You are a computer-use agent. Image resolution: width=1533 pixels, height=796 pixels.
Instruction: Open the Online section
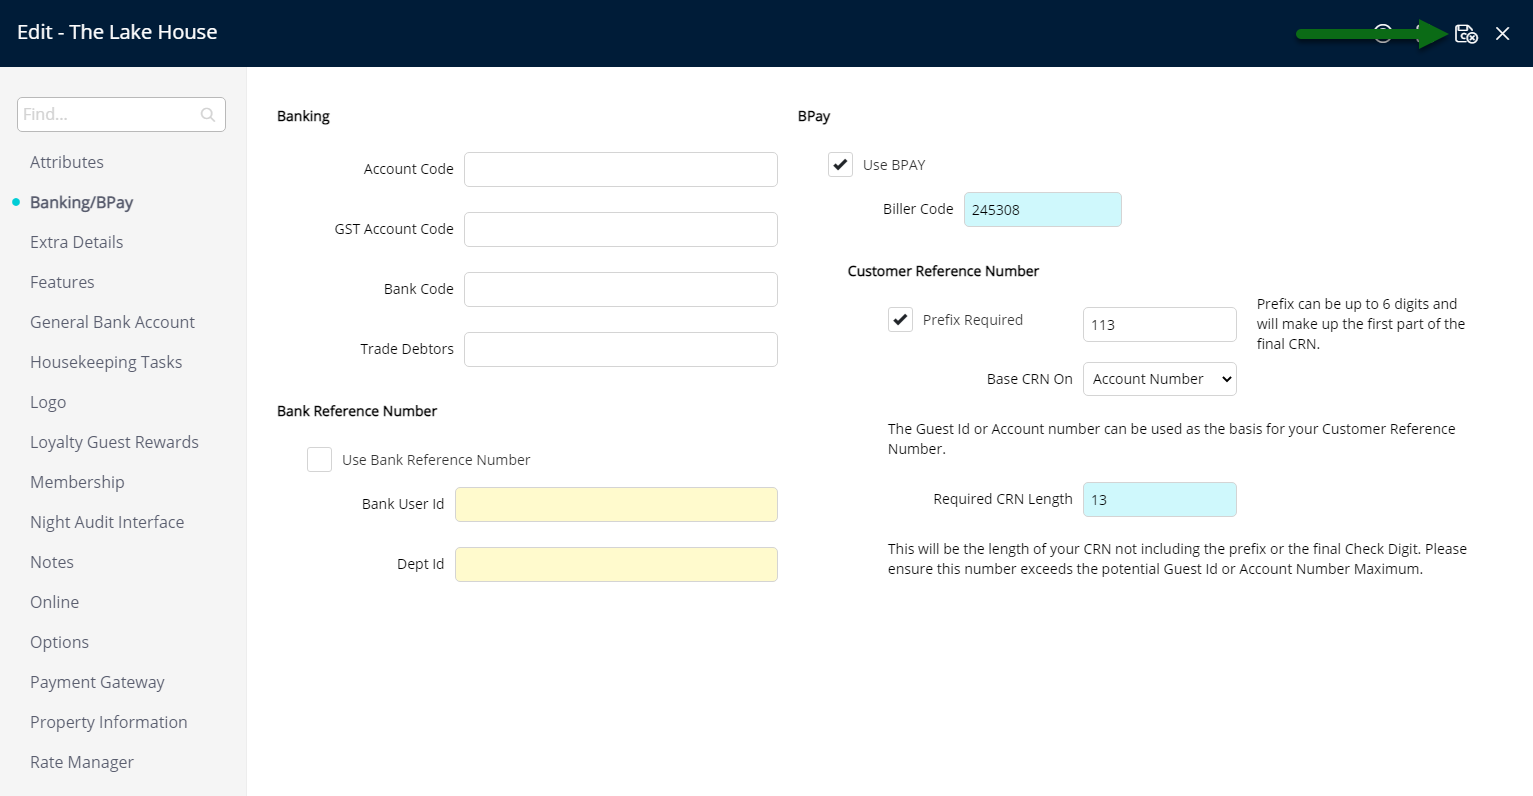[x=54, y=602]
